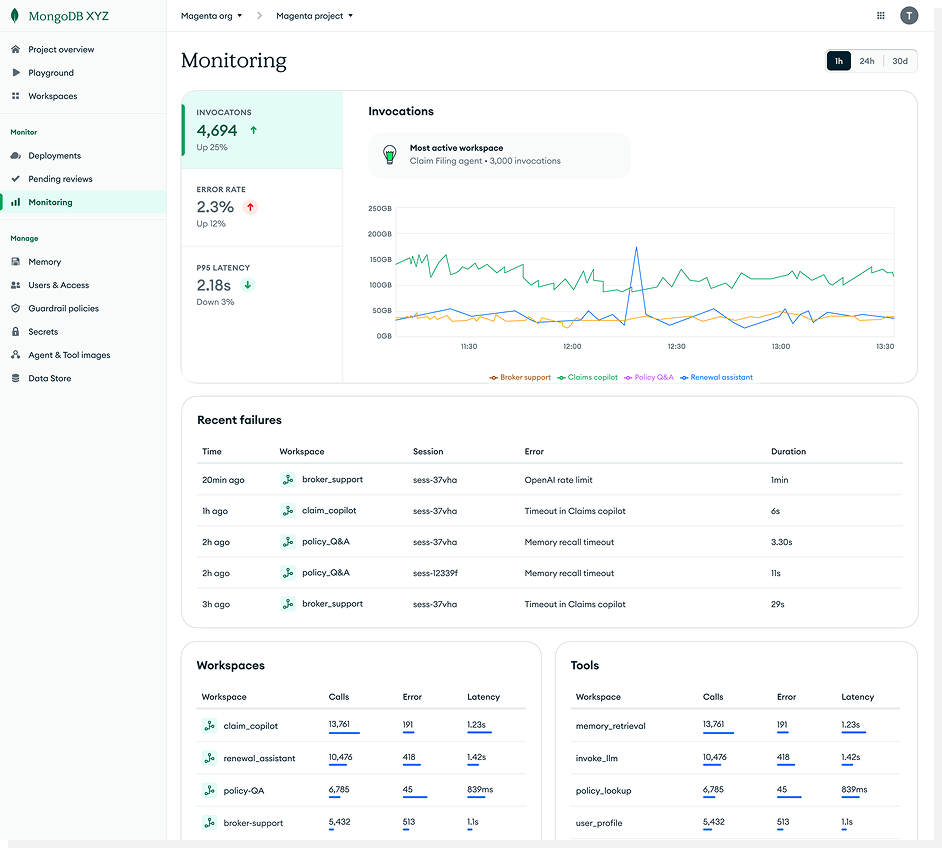Select the 1h time range tab
The width and height of the screenshot is (942, 848).
click(x=839, y=61)
